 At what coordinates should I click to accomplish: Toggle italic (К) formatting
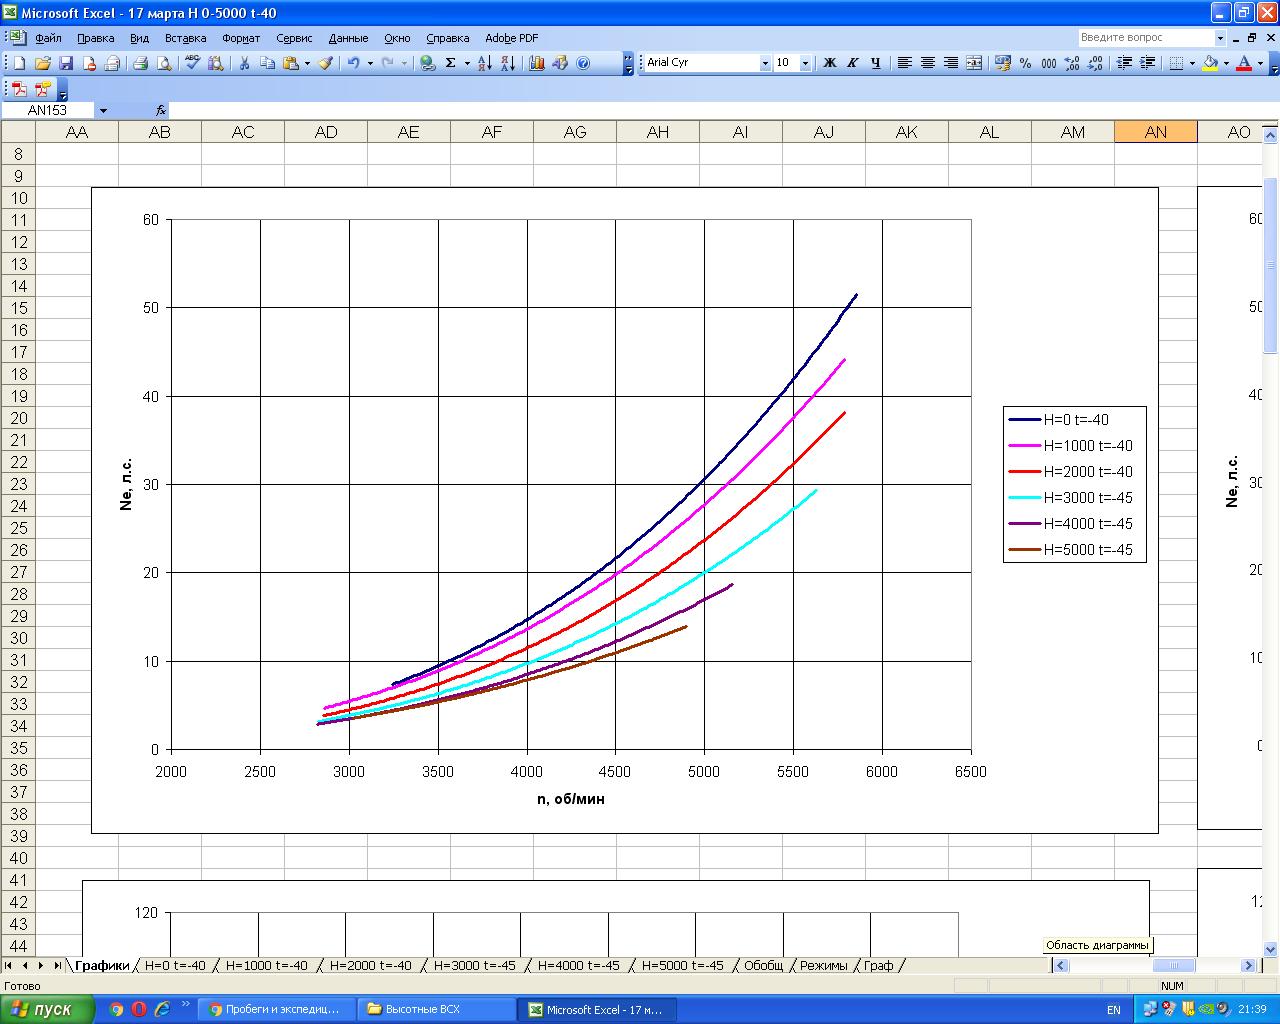(852, 63)
